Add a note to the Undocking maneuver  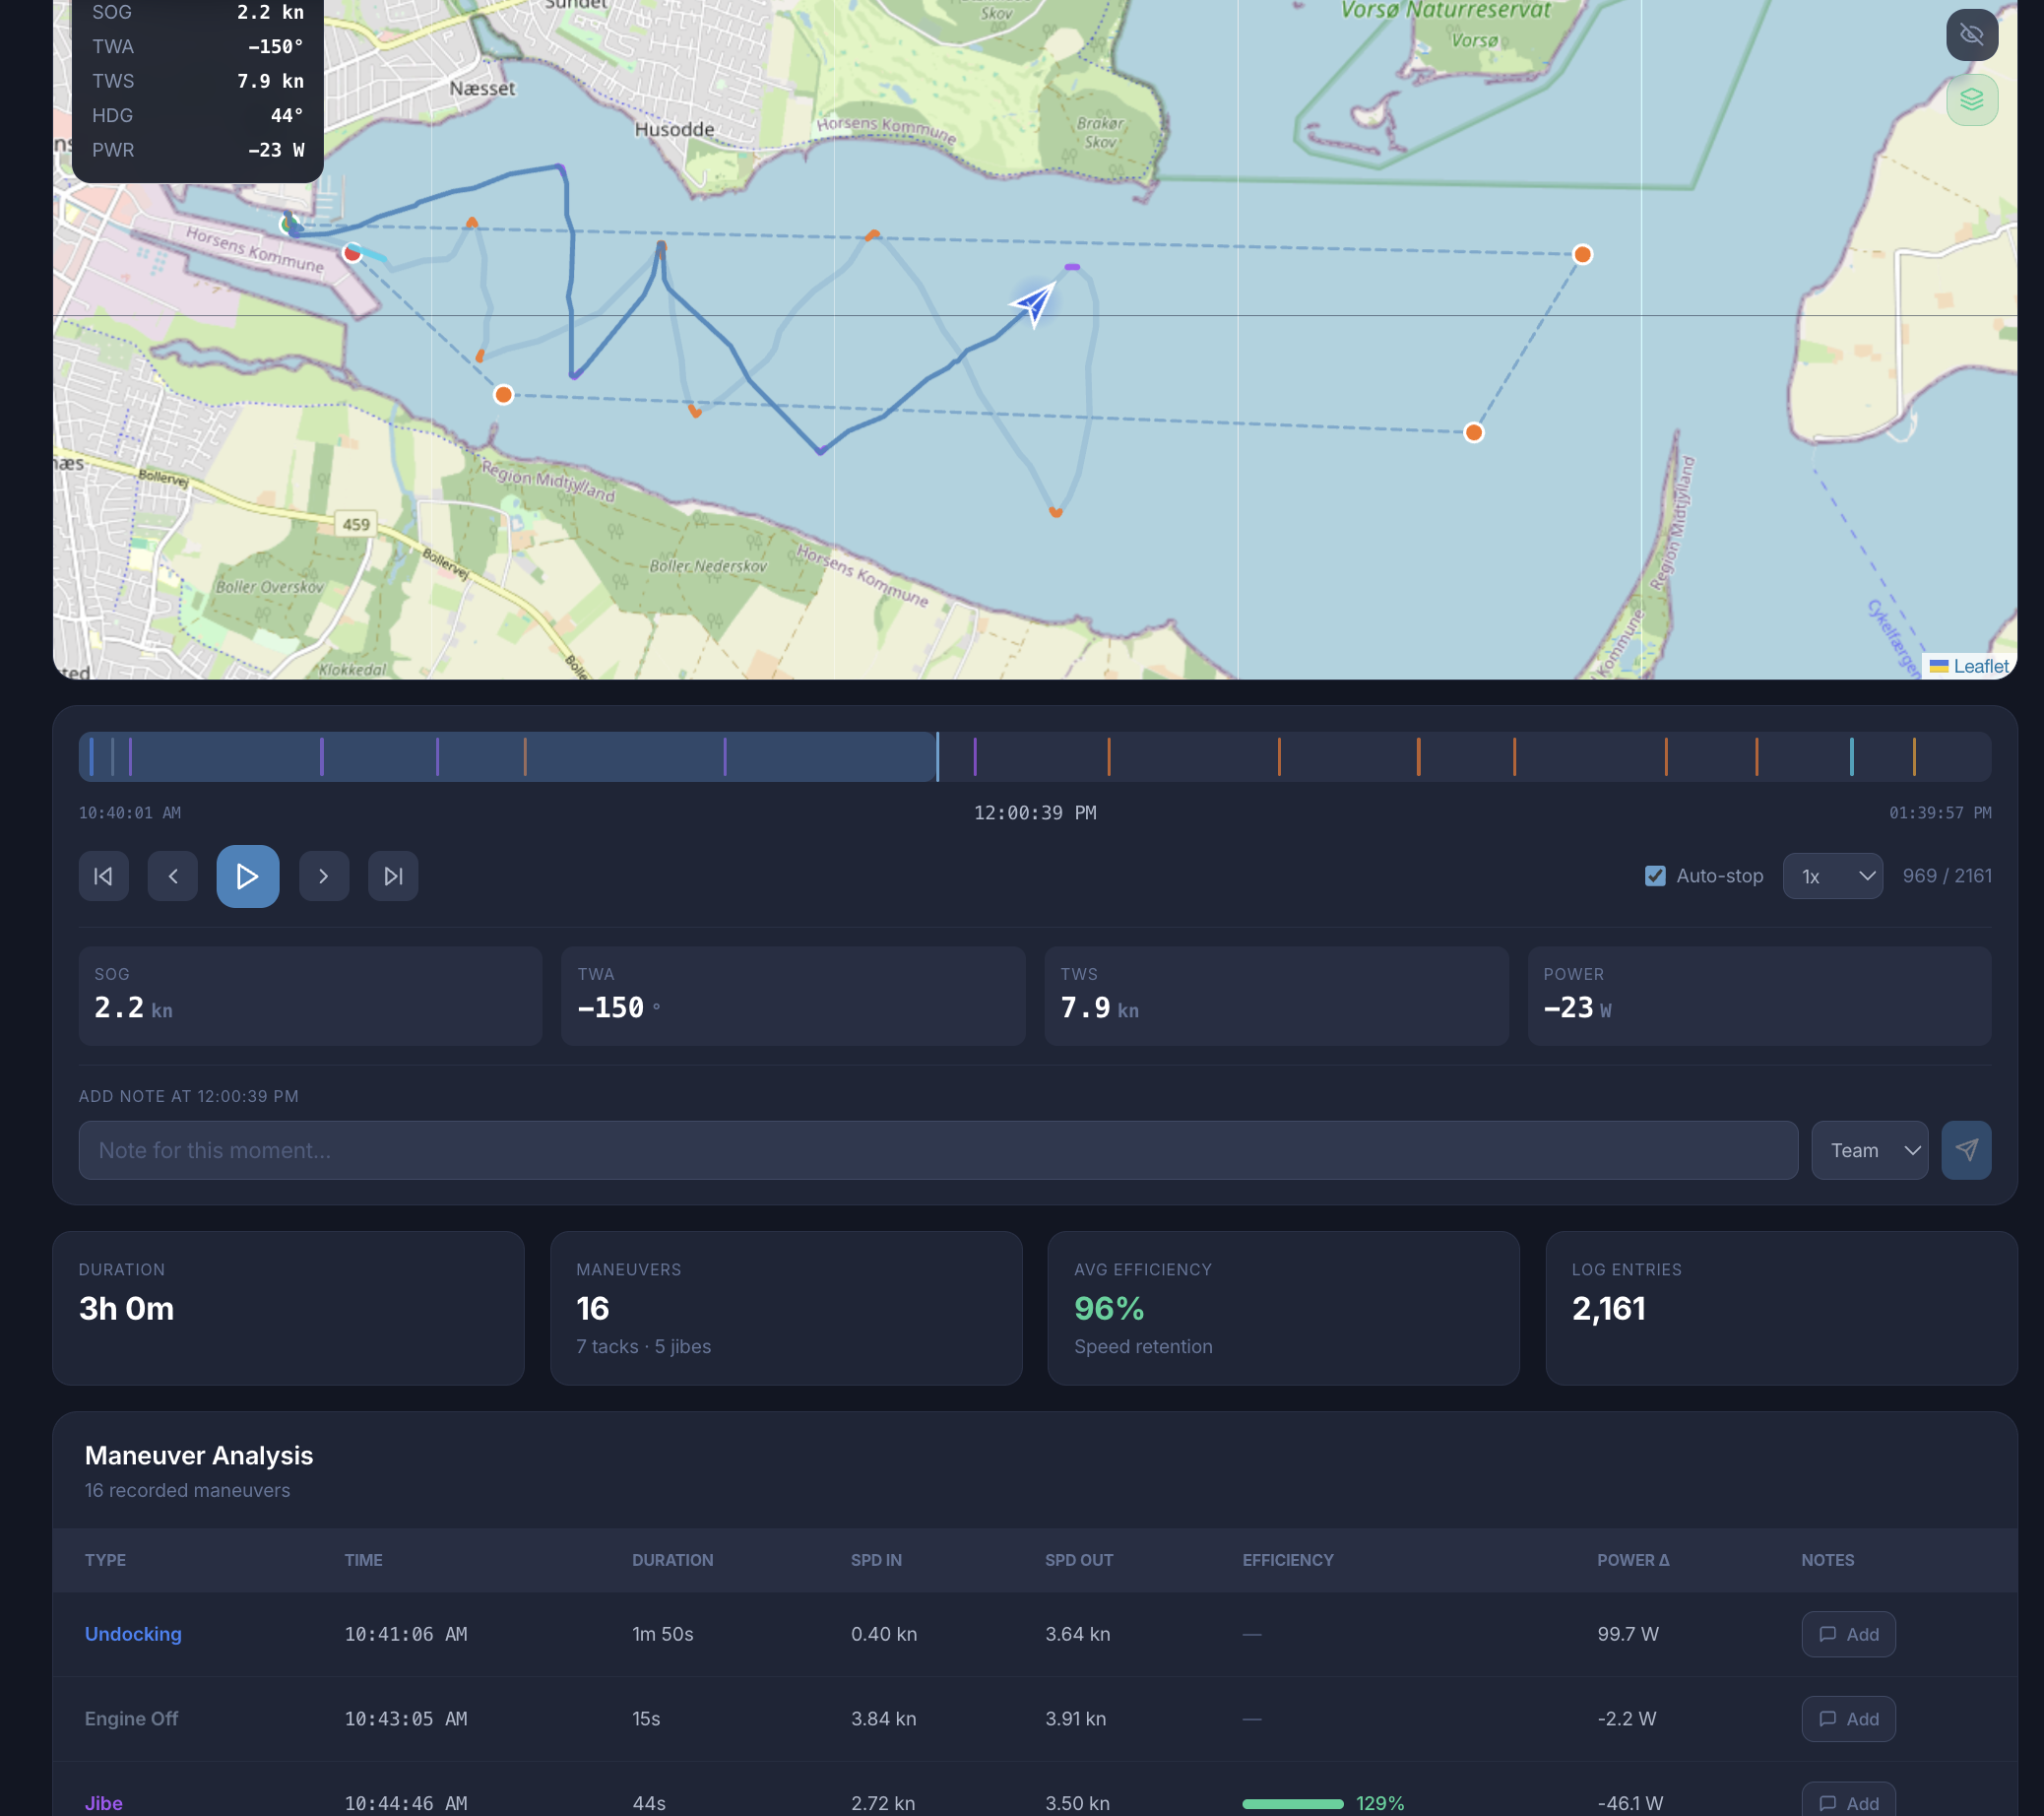(1847, 1634)
